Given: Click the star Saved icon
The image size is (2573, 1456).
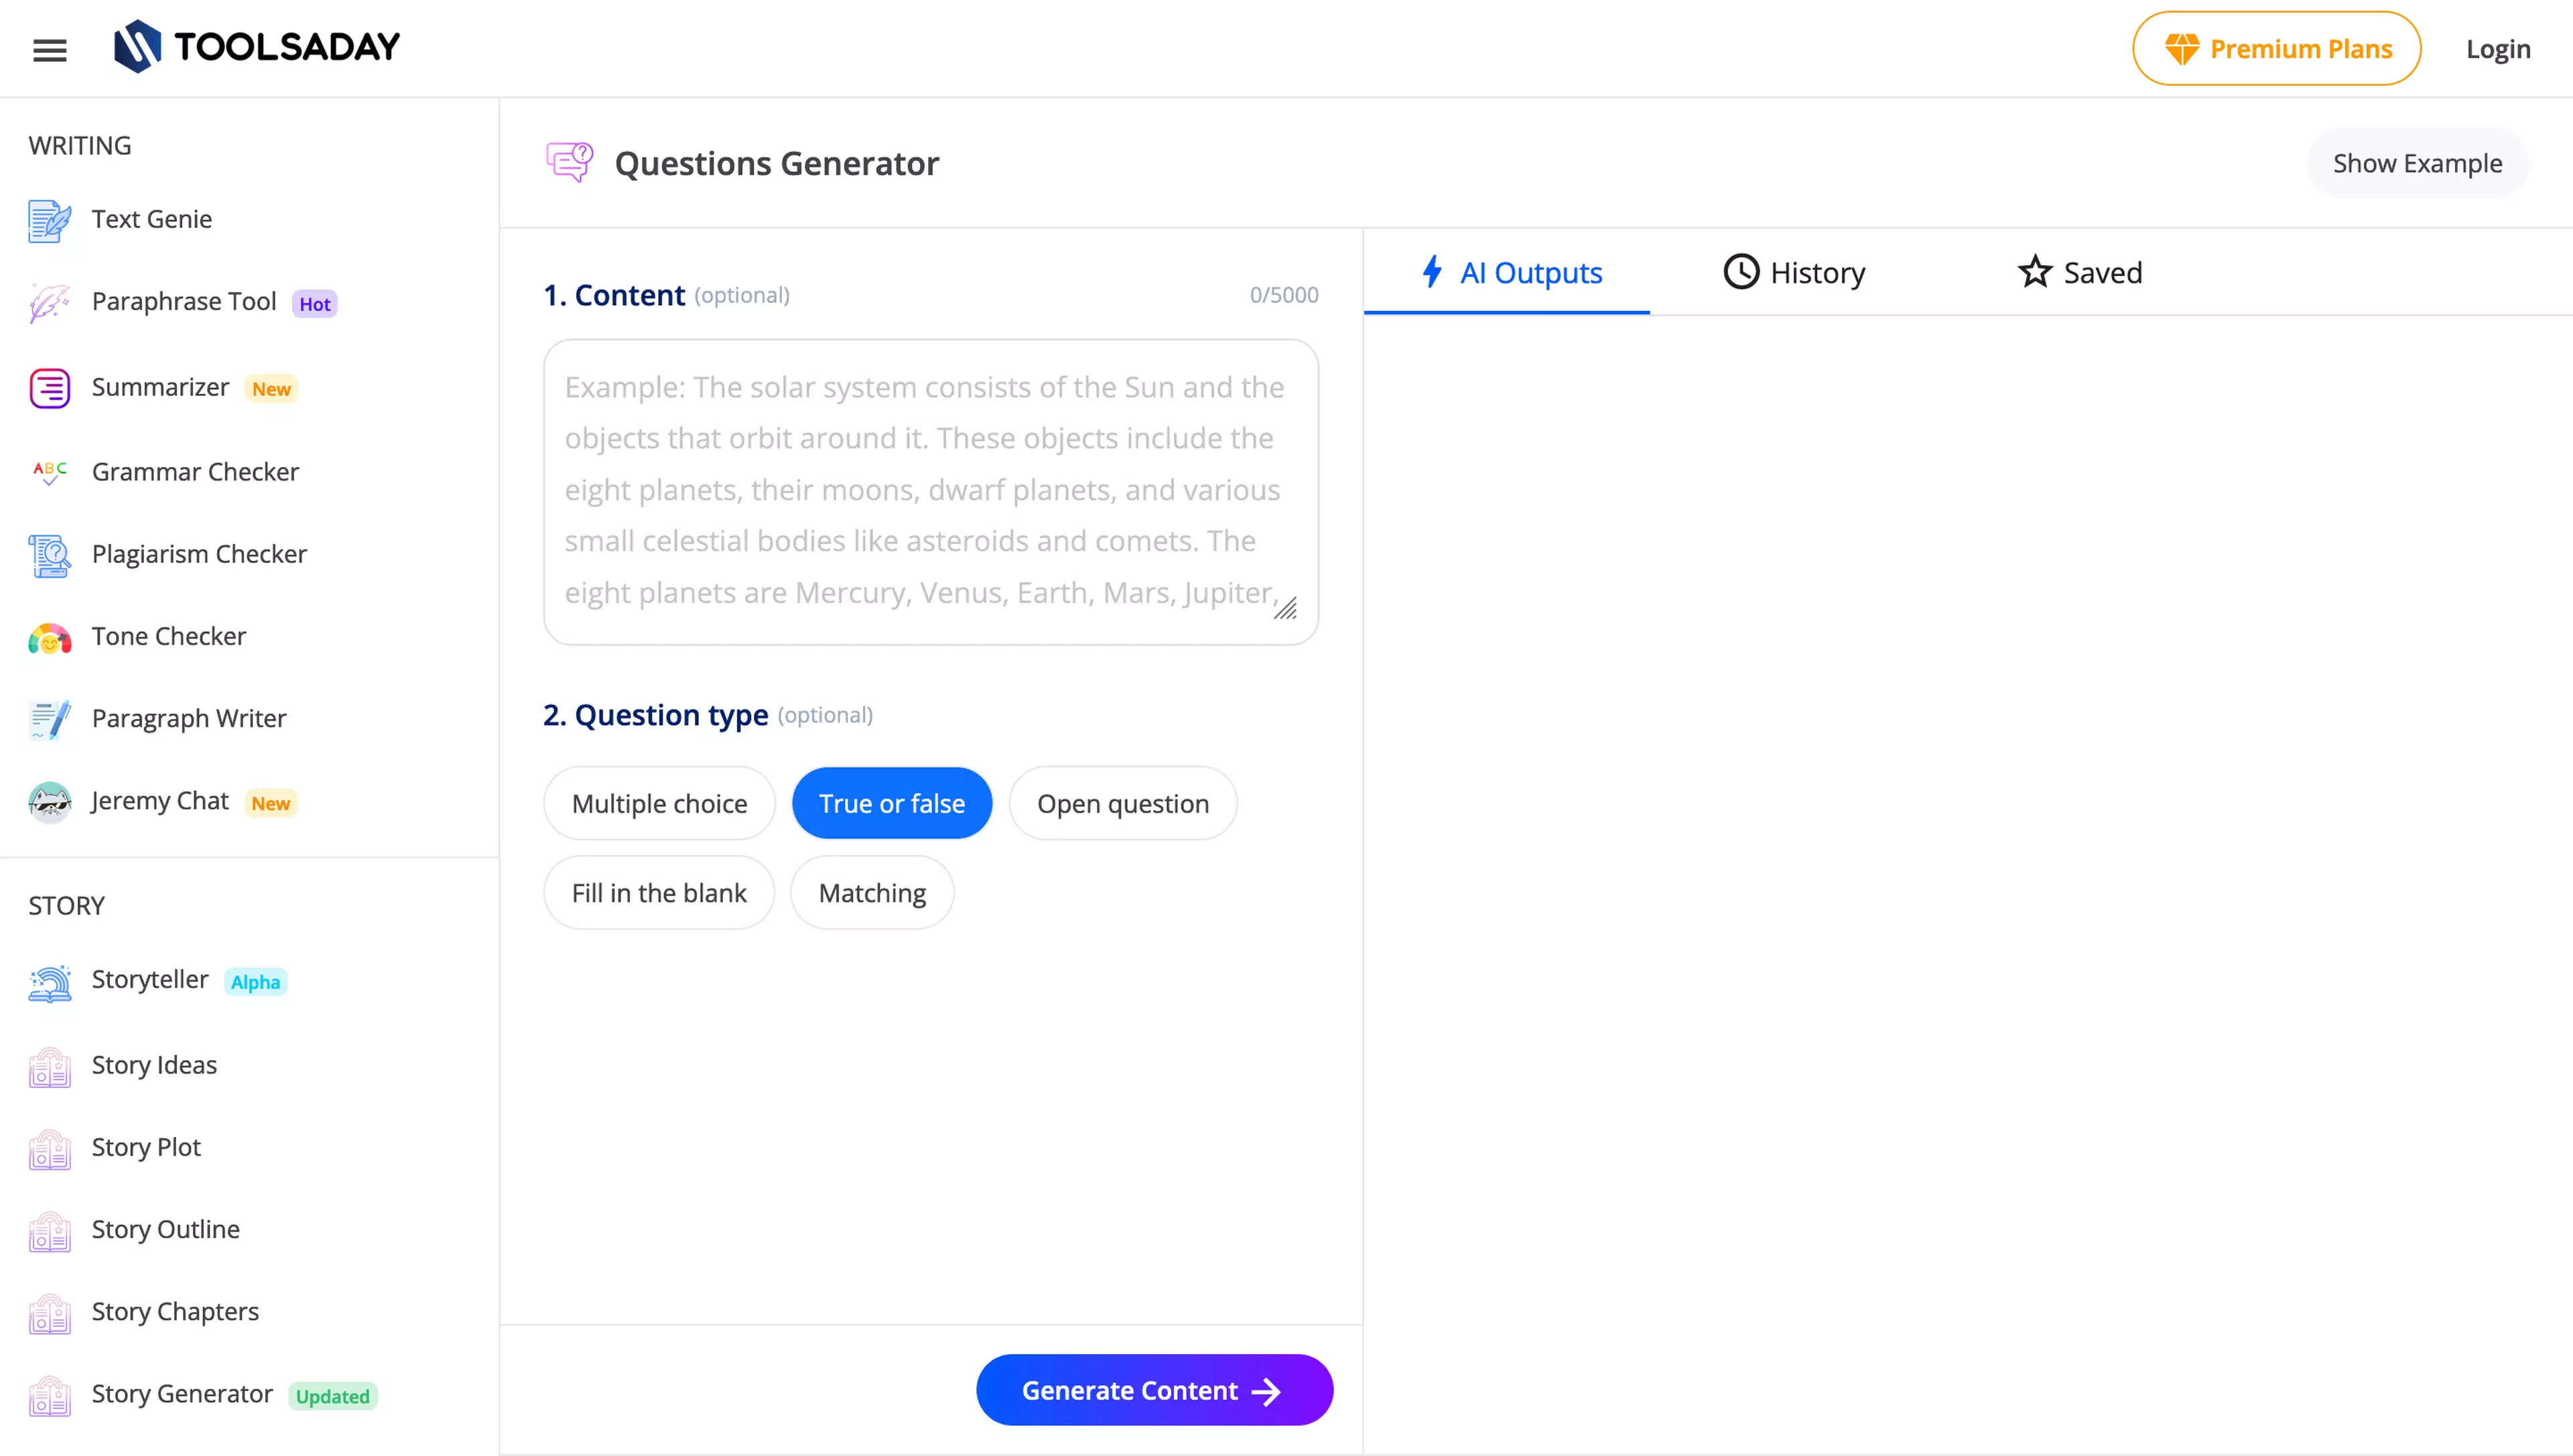Looking at the screenshot, I should click(x=2034, y=272).
